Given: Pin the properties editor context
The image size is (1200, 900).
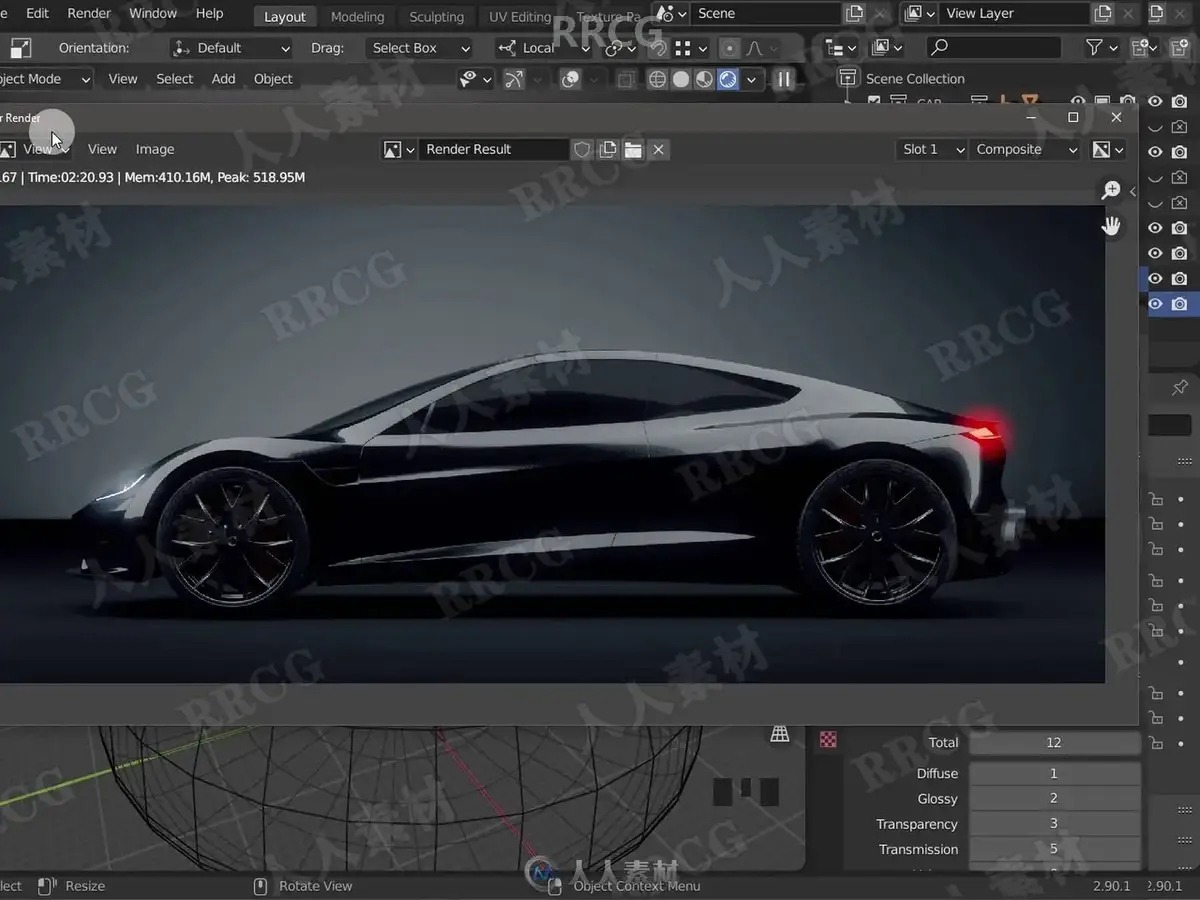Looking at the screenshot, I should [x=1179, y=387].
